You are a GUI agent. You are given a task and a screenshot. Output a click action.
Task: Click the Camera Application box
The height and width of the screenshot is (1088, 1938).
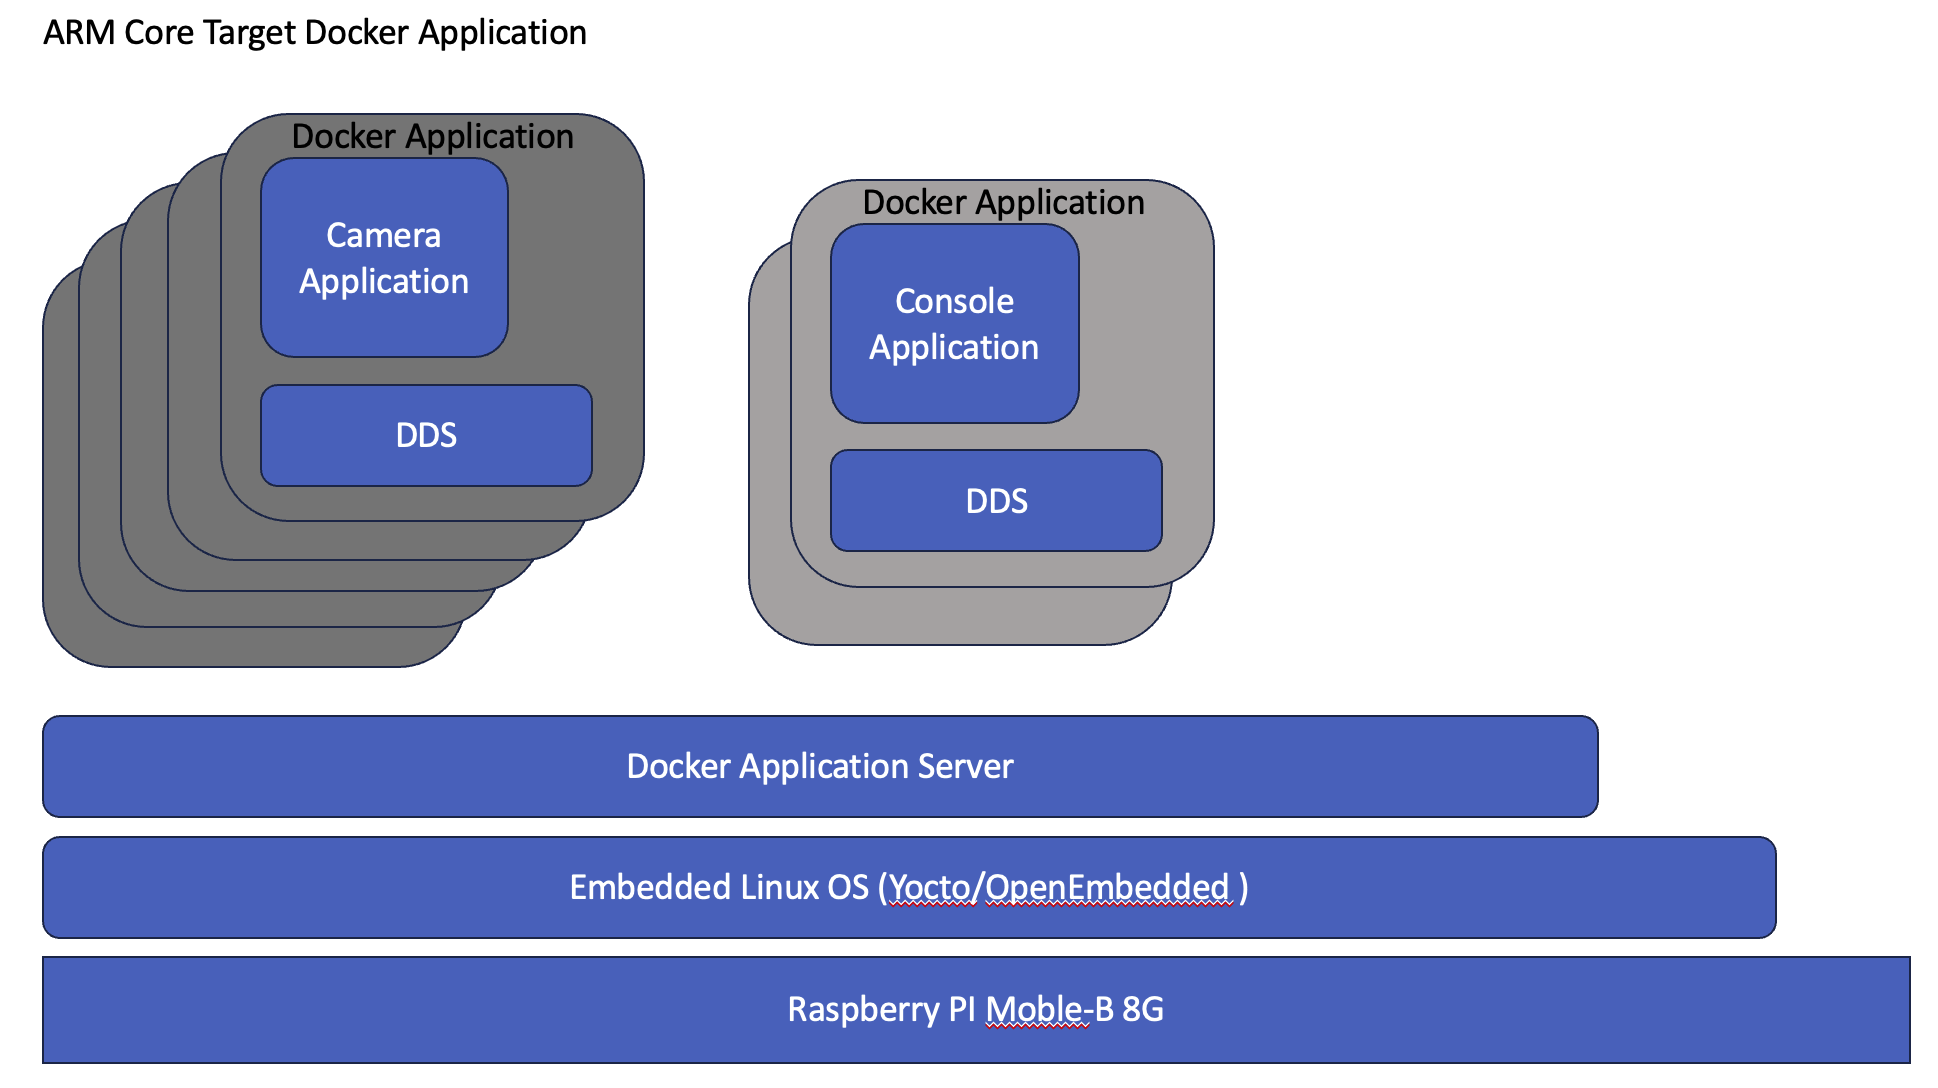point(384,258)
